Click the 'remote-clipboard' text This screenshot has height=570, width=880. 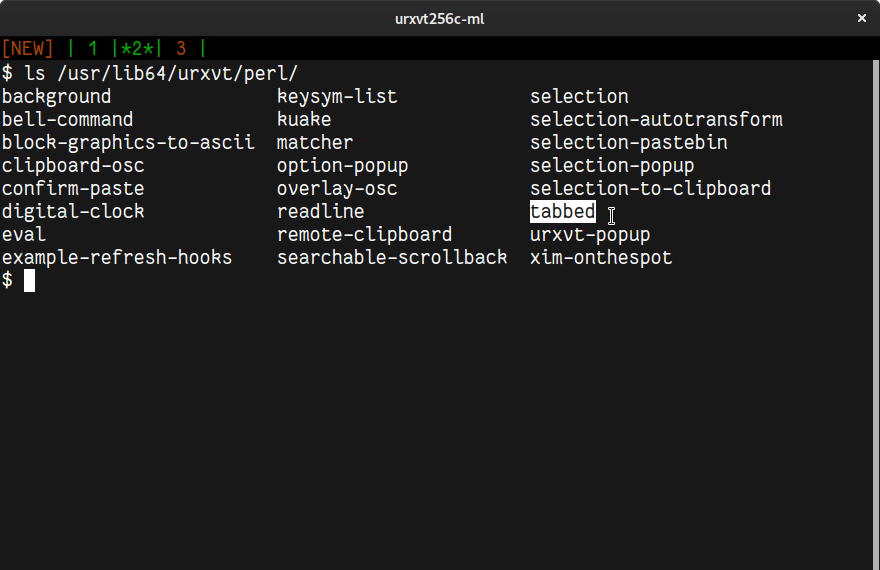(x=364, y=235)
